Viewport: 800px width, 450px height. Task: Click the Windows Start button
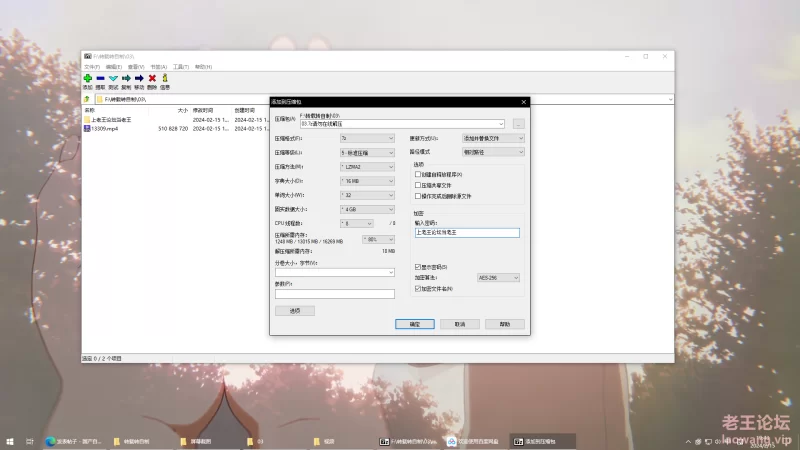10,441
